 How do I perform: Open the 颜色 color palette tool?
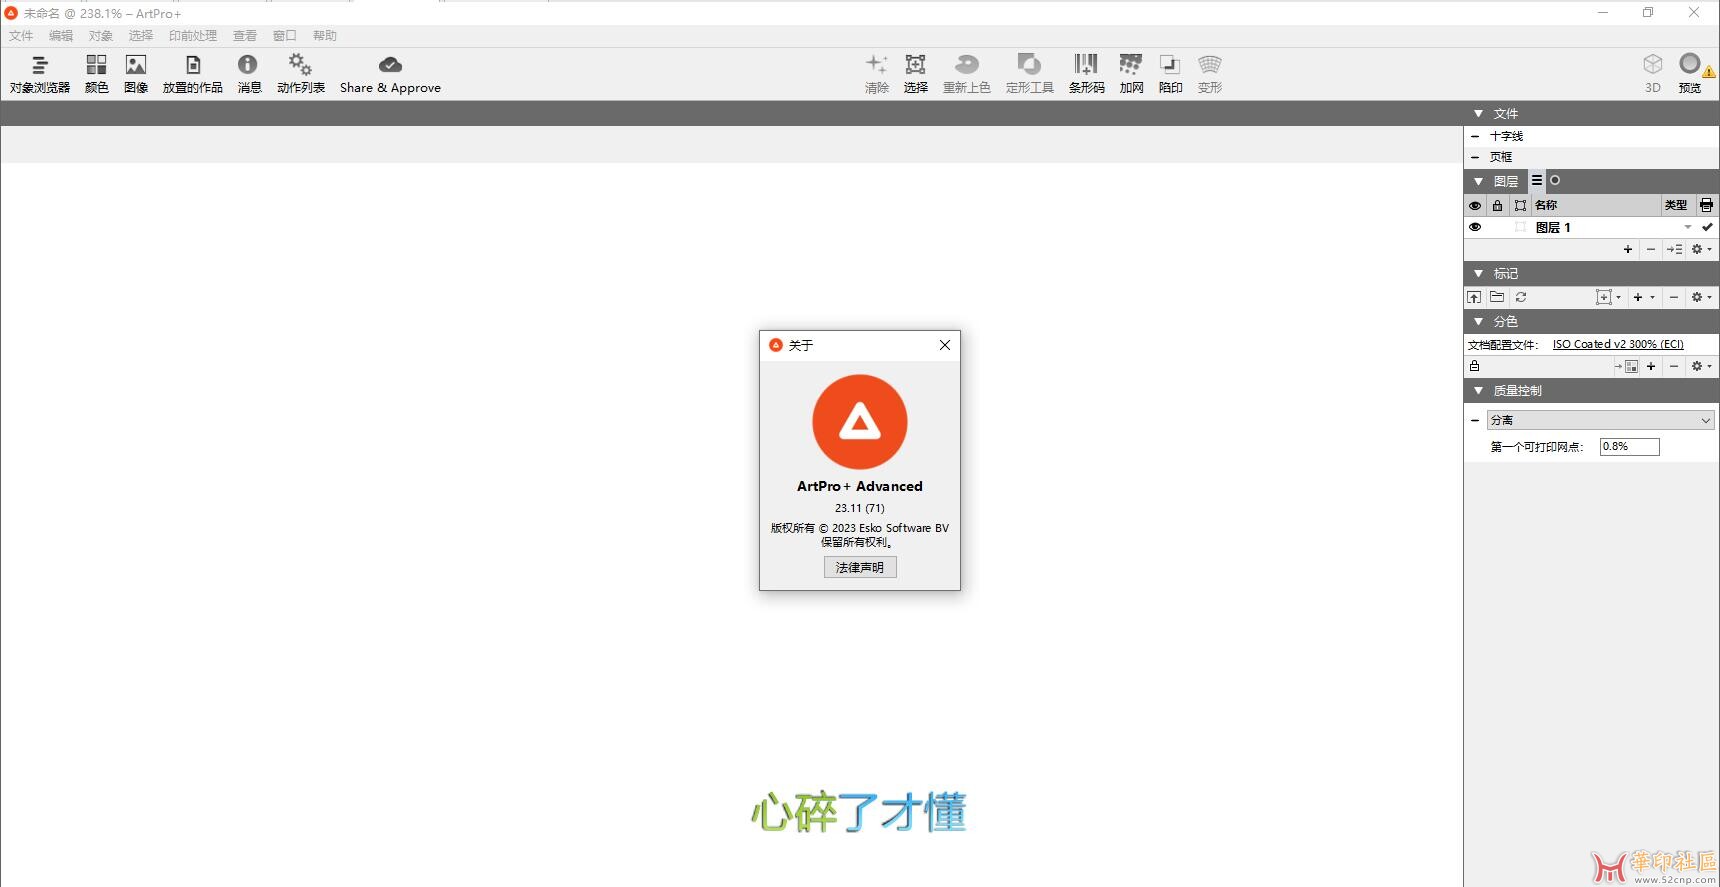tap(96, 74)
